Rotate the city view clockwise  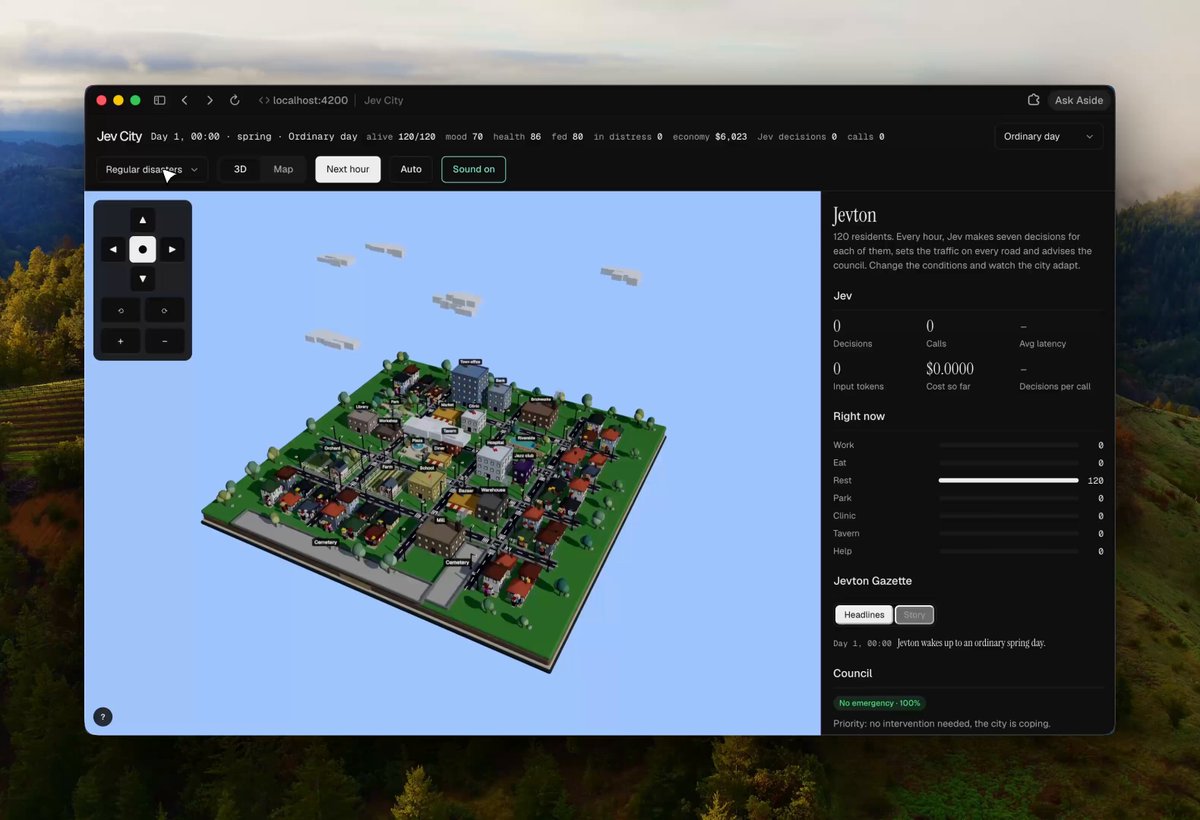tap(165, 310)
